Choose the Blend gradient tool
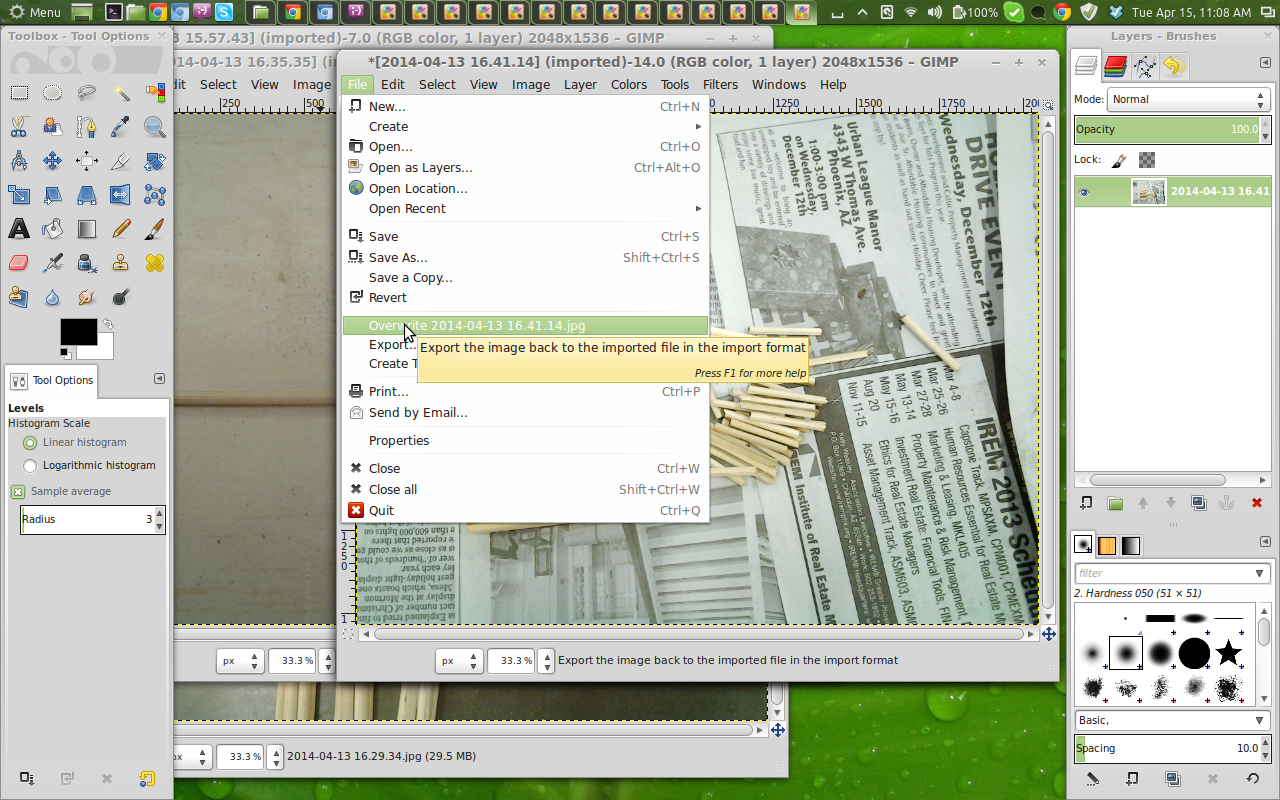This screenshot has height=800, width=1280. click(87, 229)
